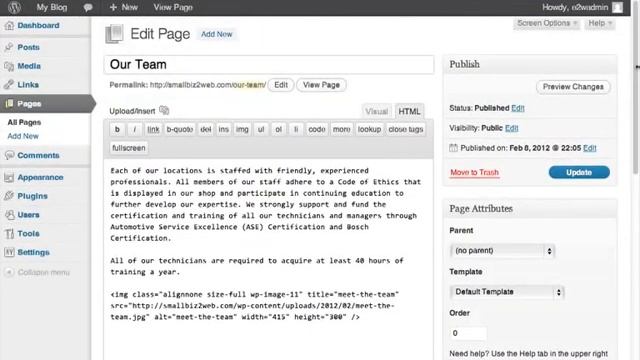Click the close tags button

pos(406,129)
